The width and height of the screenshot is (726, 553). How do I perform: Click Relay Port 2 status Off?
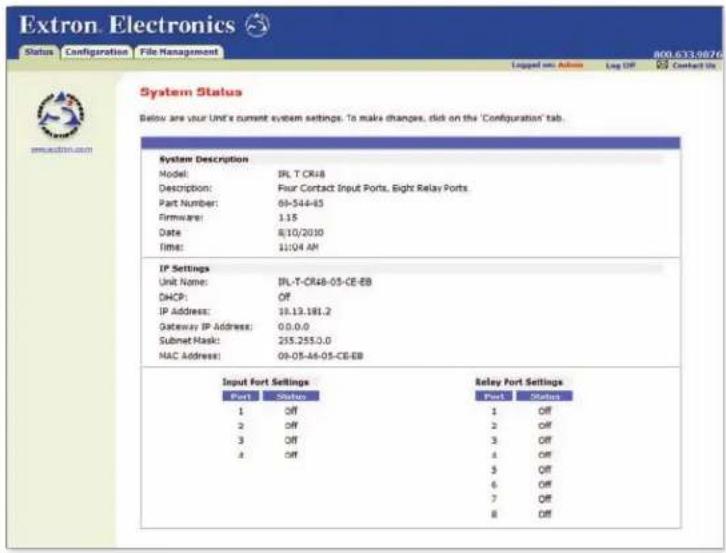click(545, 426)
